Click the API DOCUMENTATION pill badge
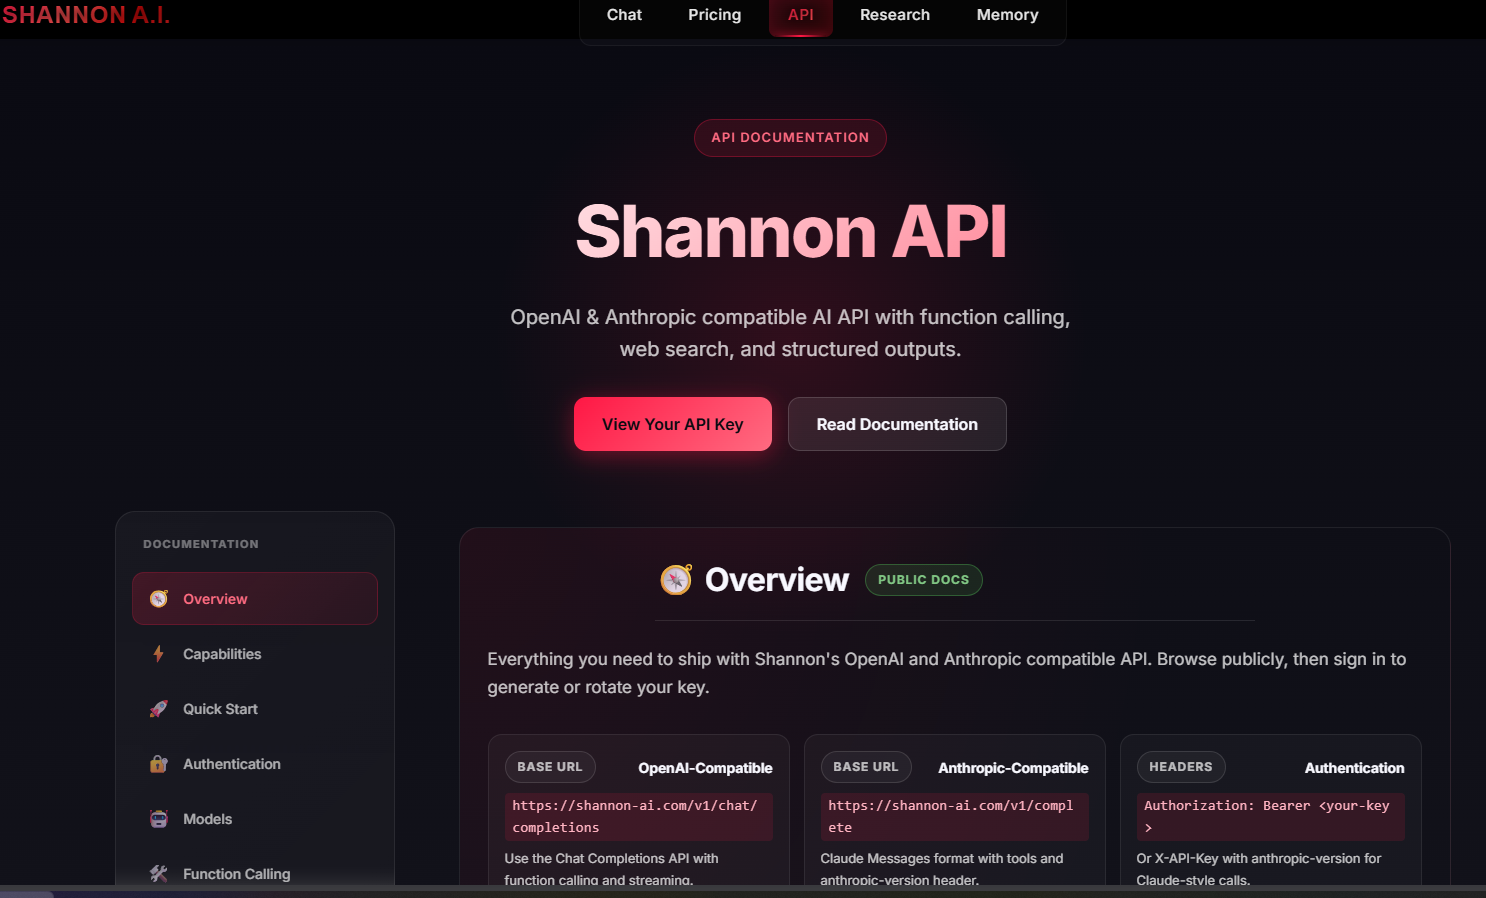Viewport: 1486px width, 898px height. [790, 137]
